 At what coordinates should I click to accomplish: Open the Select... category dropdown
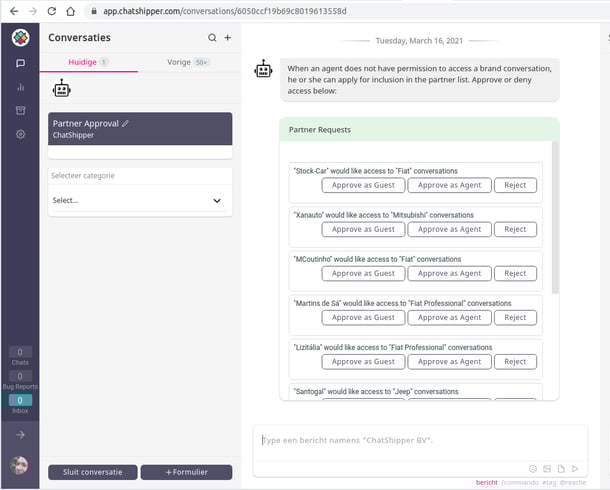point(140,201)
